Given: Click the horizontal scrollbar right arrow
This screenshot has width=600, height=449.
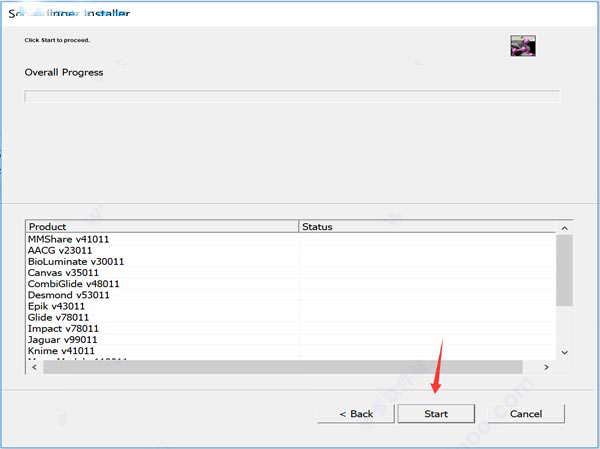Looking at the screenshot, I should tap(546, 367).
